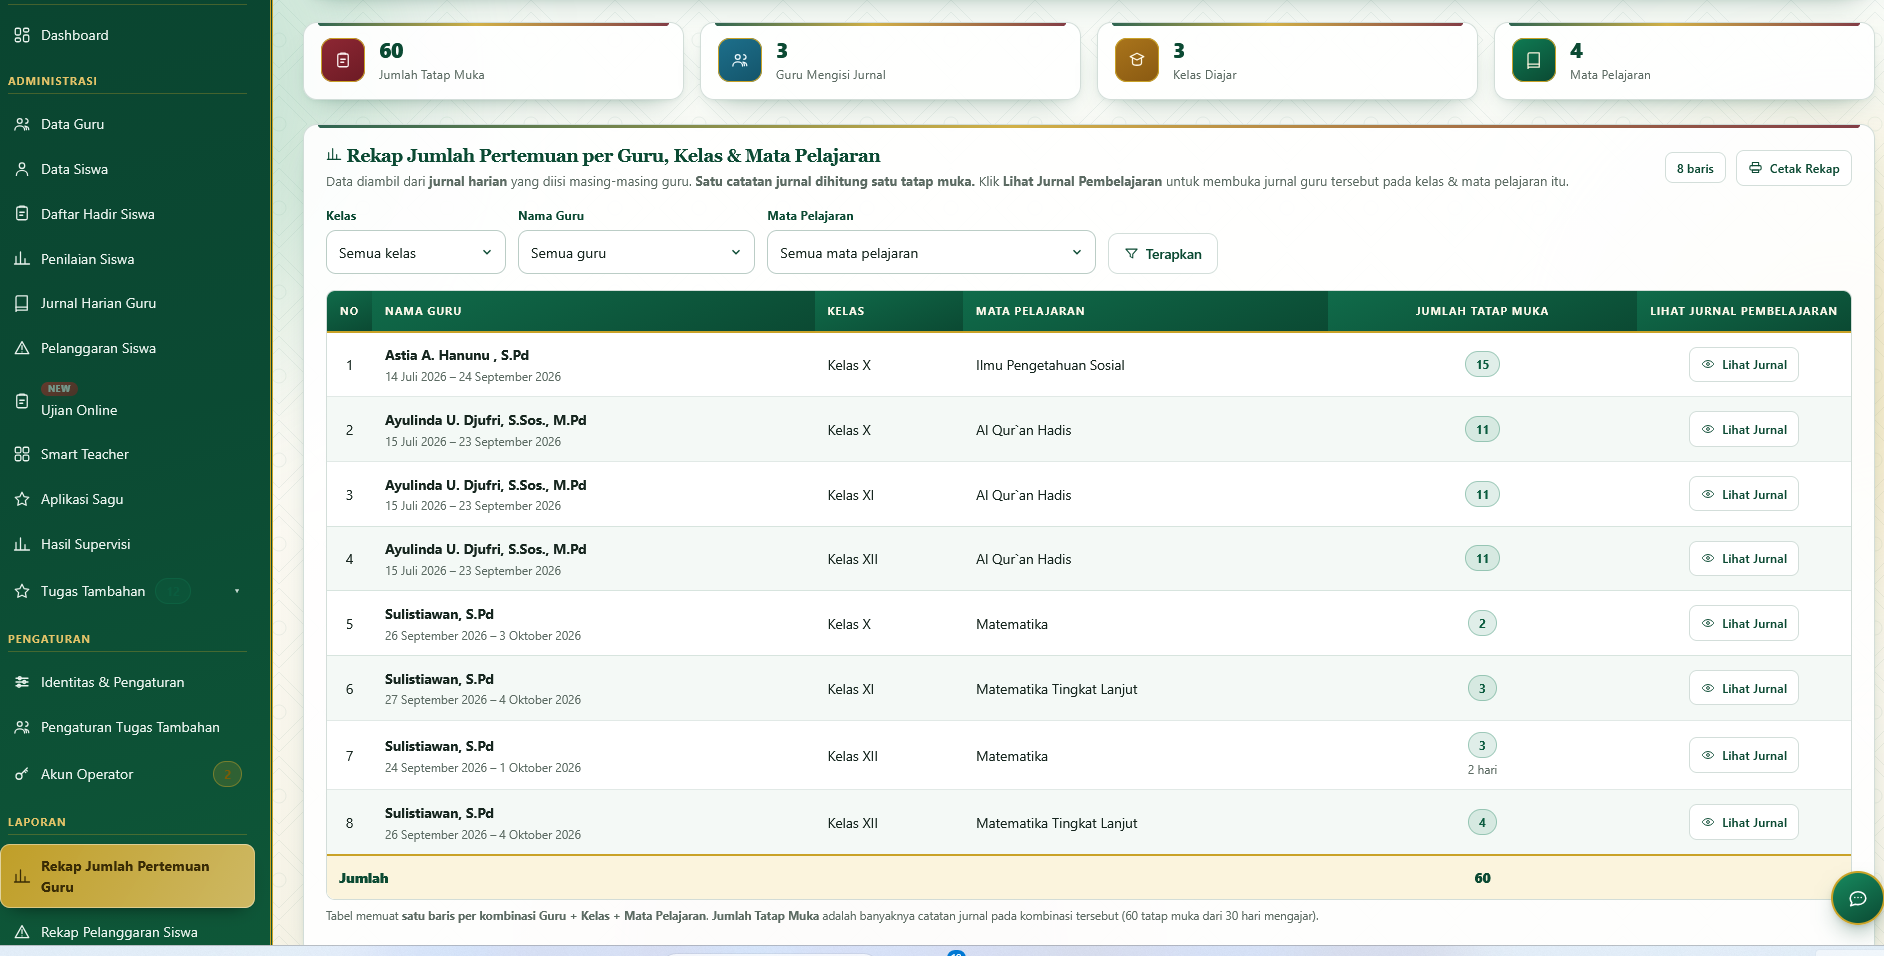
Task: Click the Daftar Hadir Siswa clipboard icon
Action: pyautogui.click(x=22, y=213)
